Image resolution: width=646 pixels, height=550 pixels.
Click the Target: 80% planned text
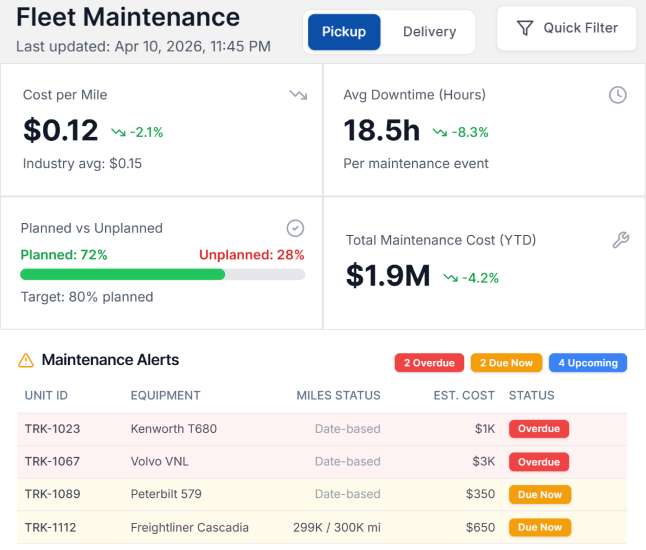pos(87,297)
